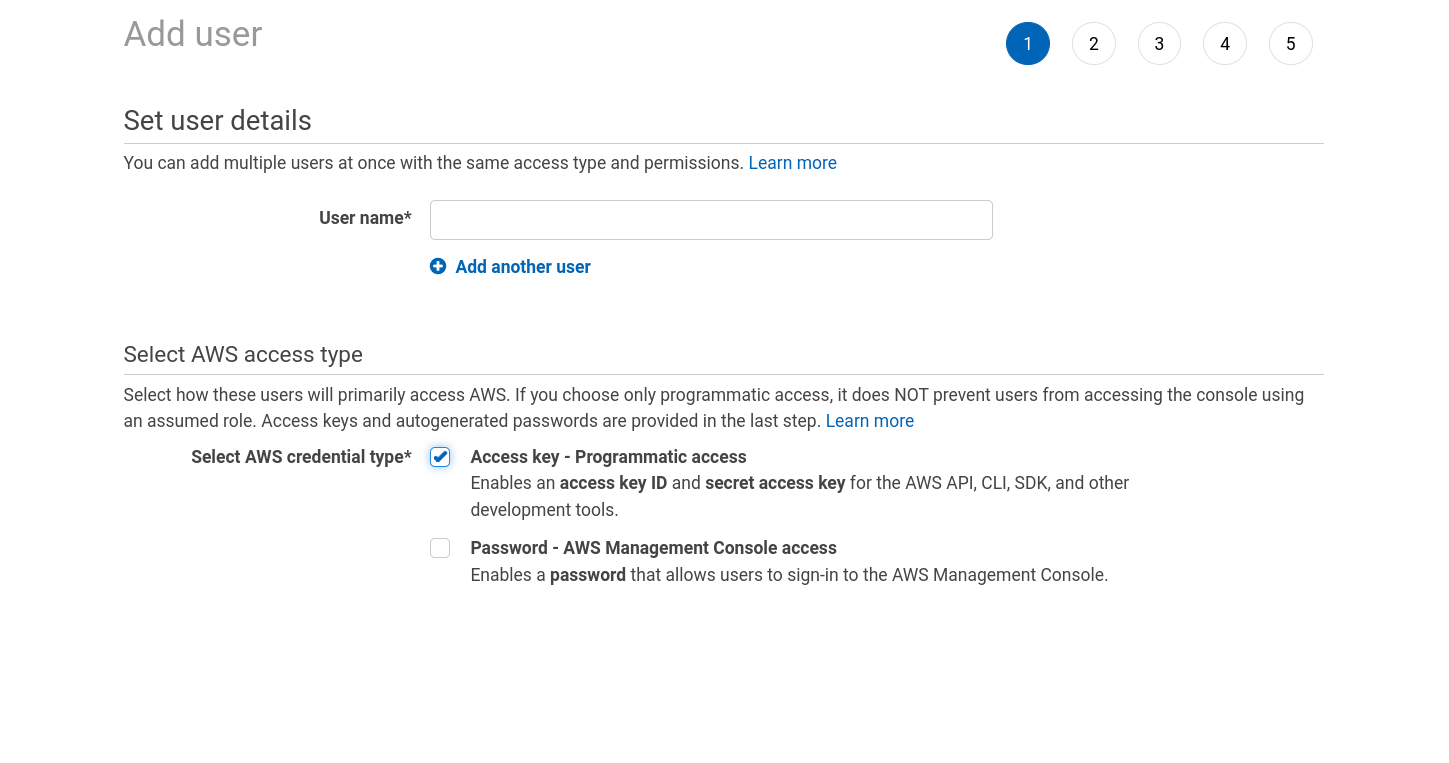
Task: Go to the final step 5 circle
Action: 1290,43
